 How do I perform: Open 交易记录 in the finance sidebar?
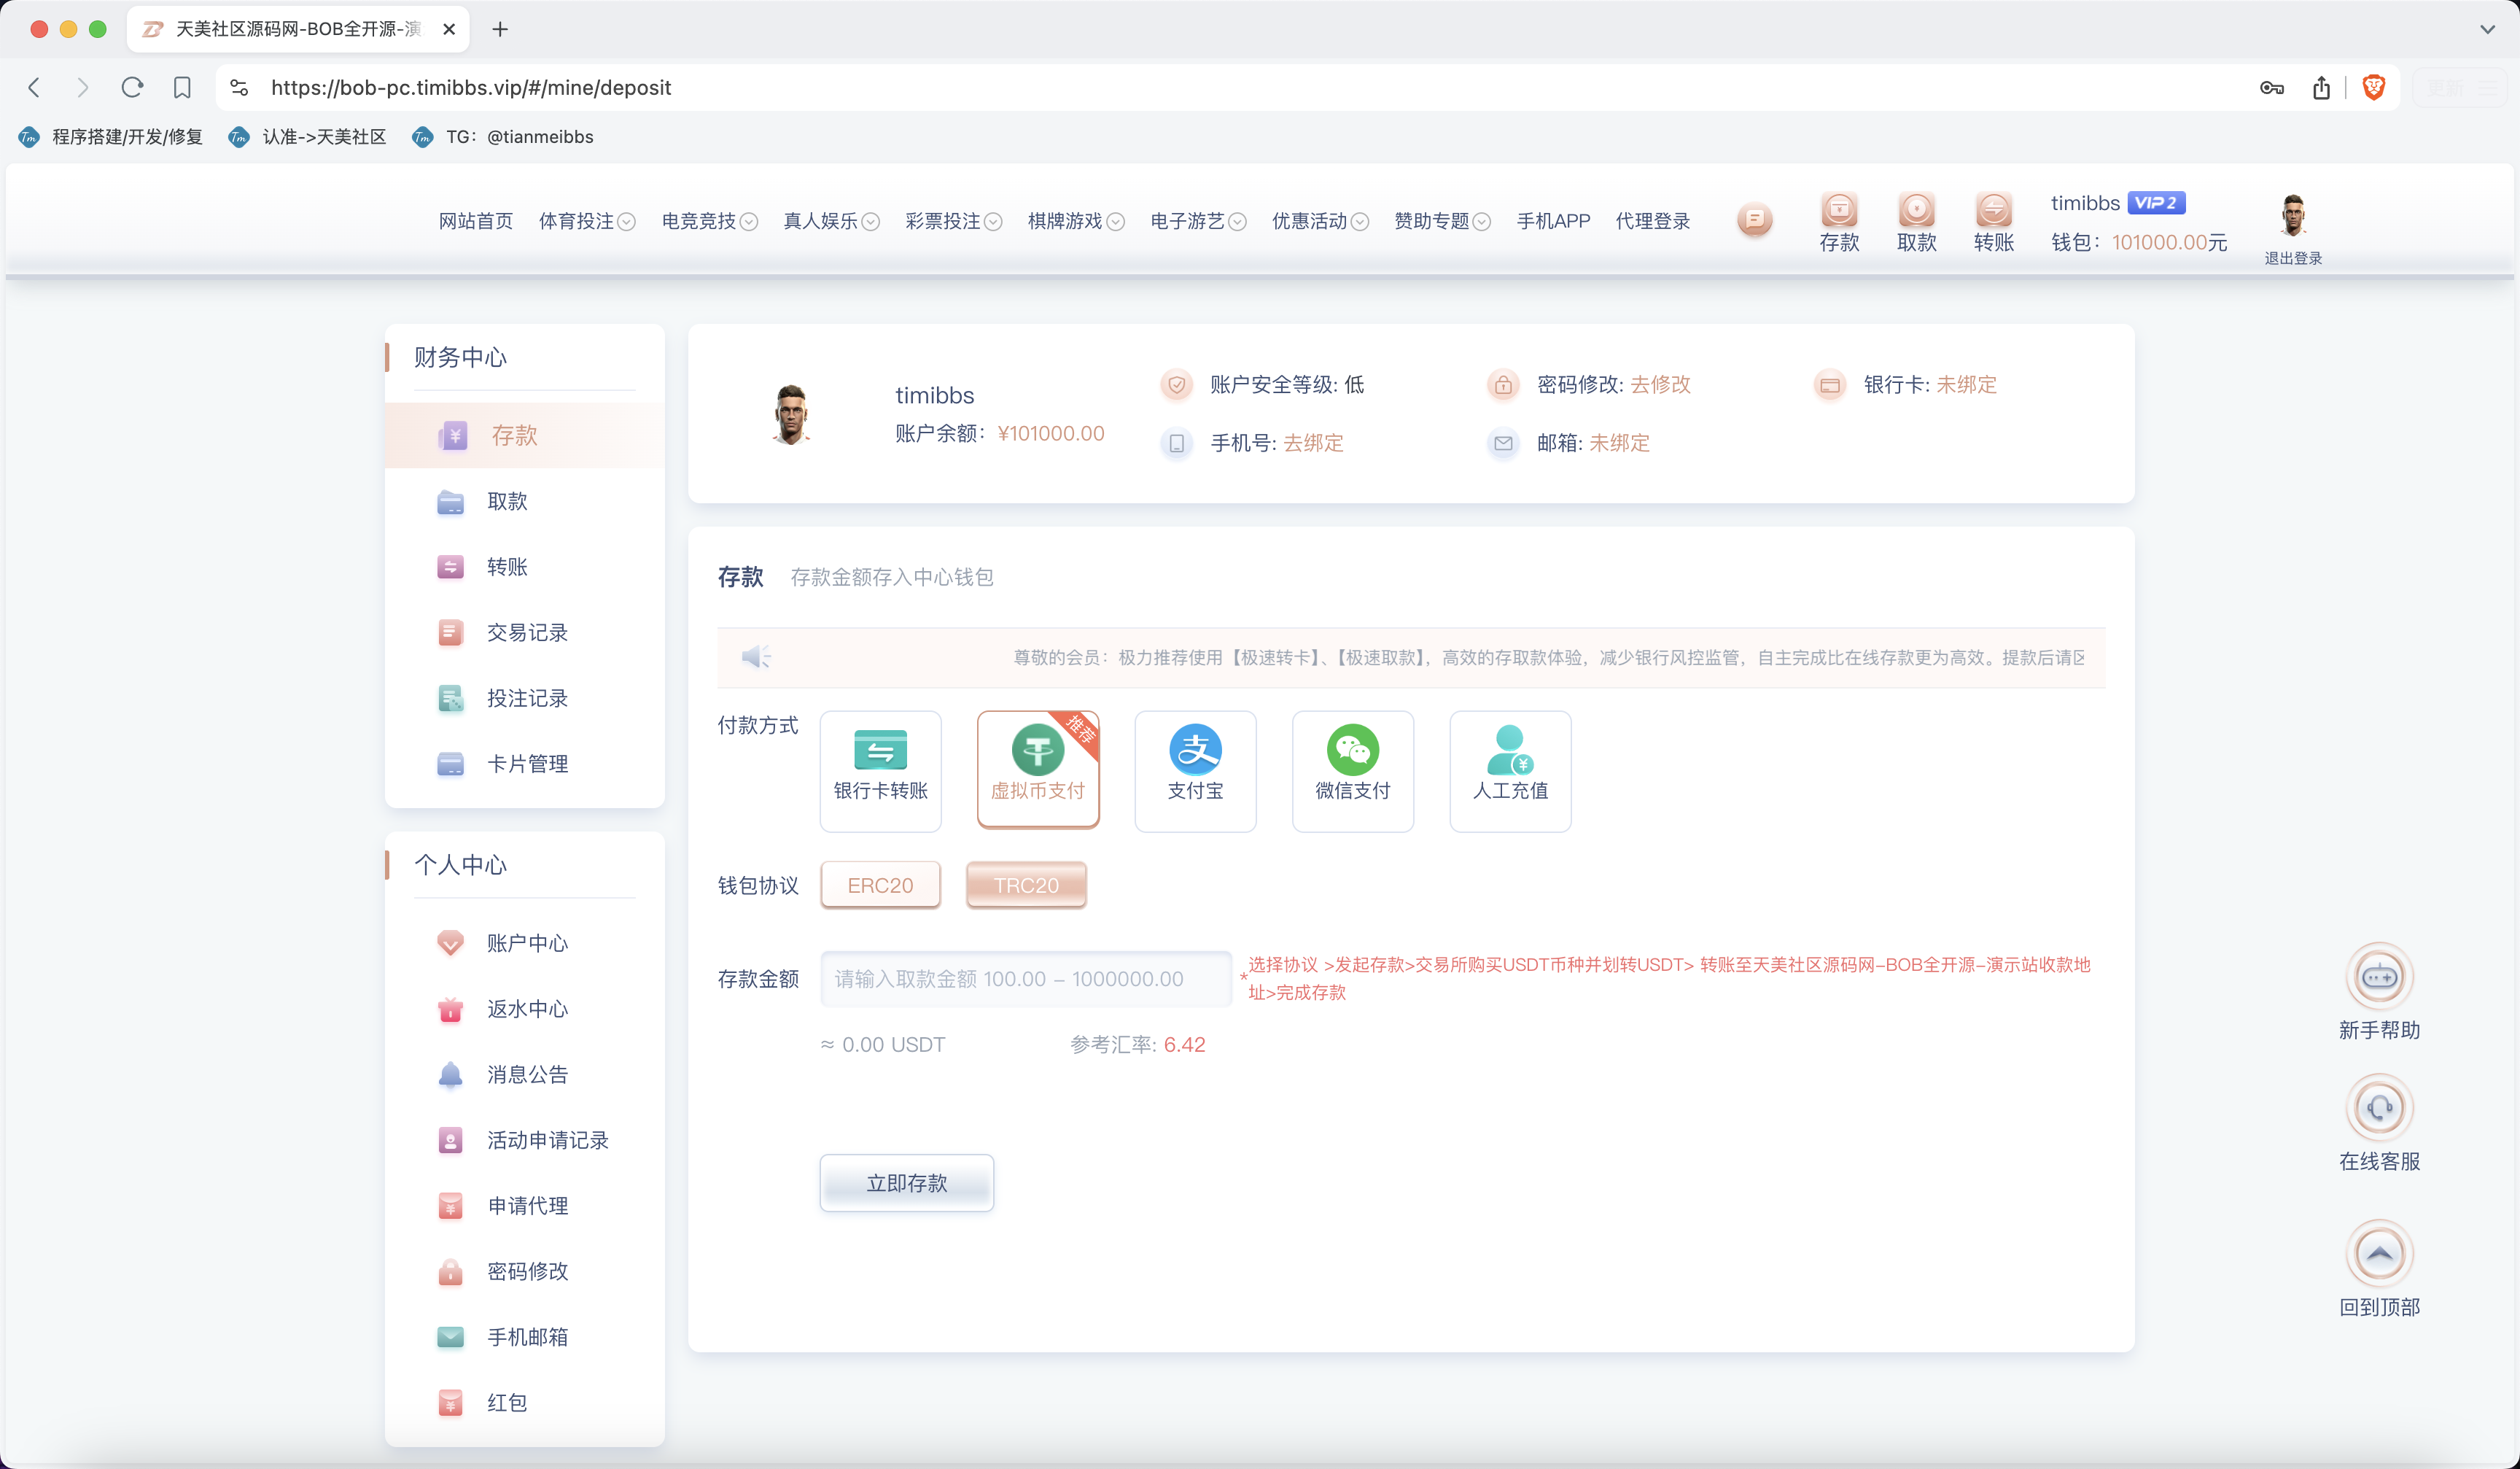pos(527,632)
